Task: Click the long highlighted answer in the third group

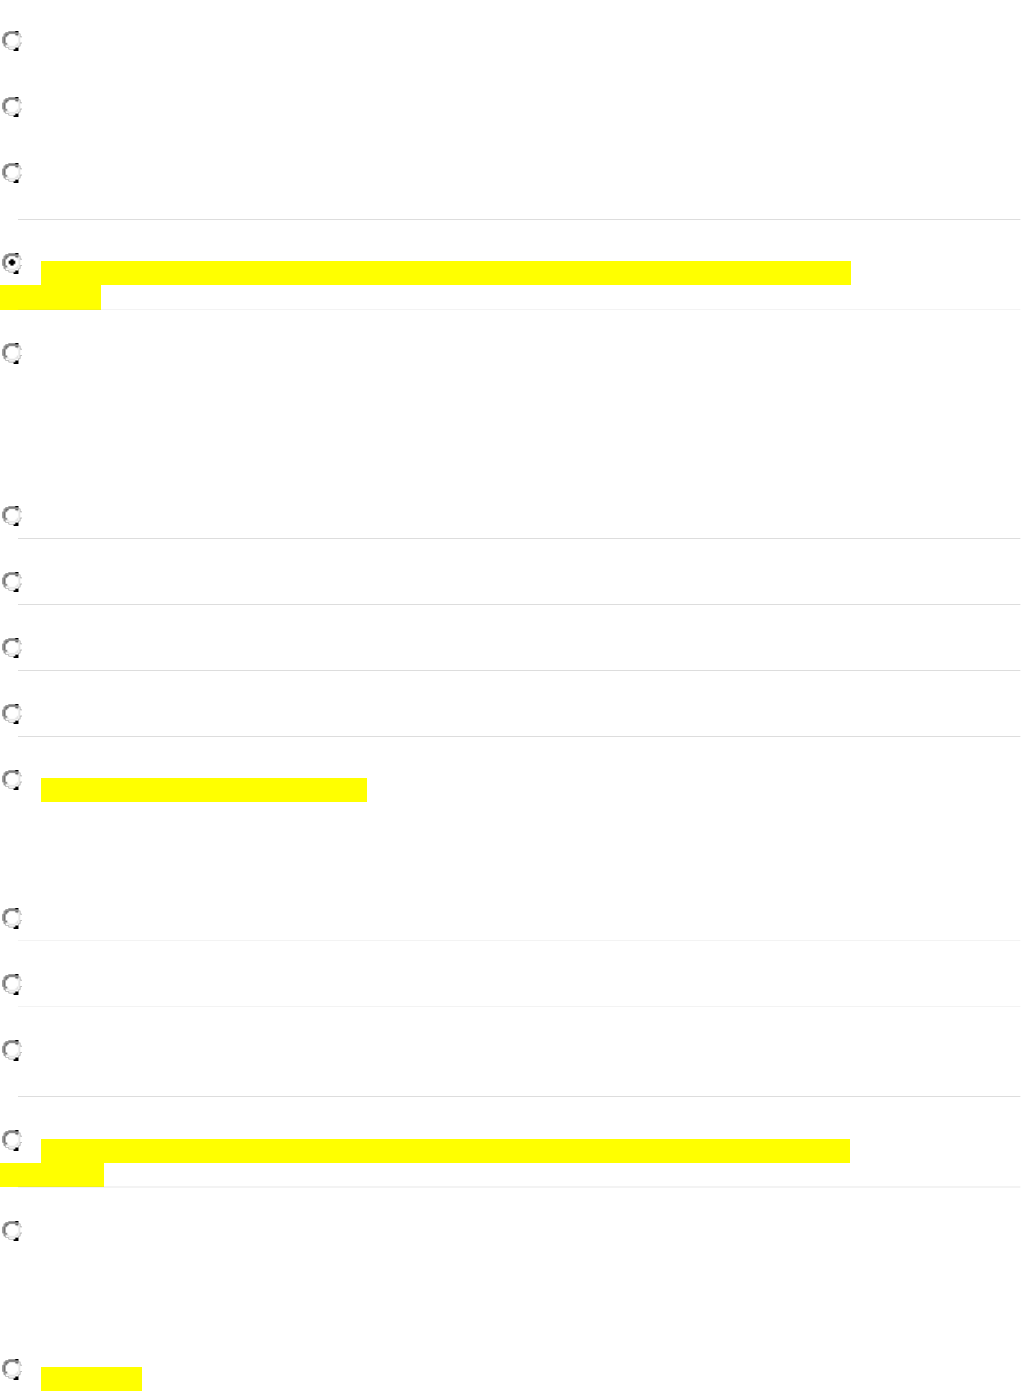Action: 445,1151
